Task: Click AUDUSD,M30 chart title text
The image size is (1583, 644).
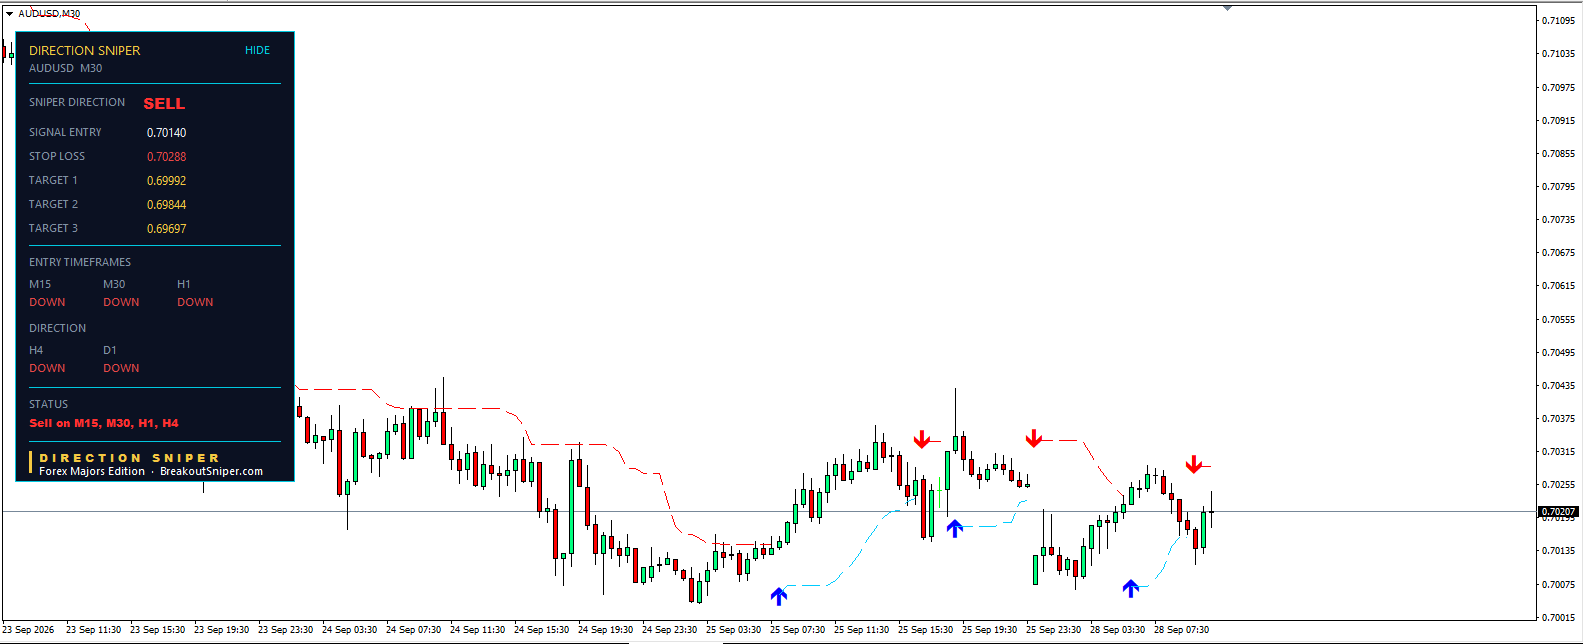Action: (49, 14)
